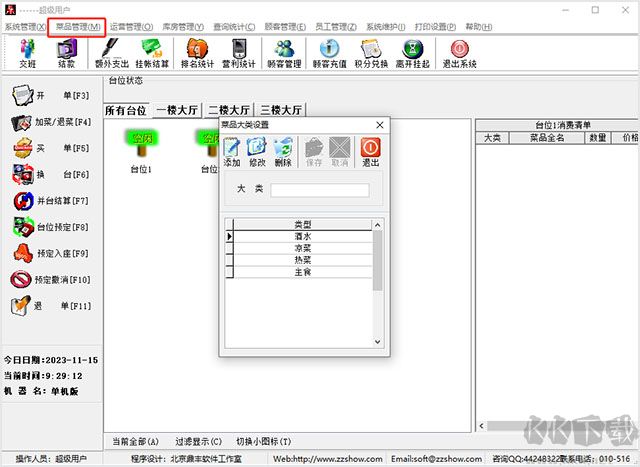Click 买单 [F5] checkout in sidebar
This screenshot has height=467, width=640.
pos(50,148)
